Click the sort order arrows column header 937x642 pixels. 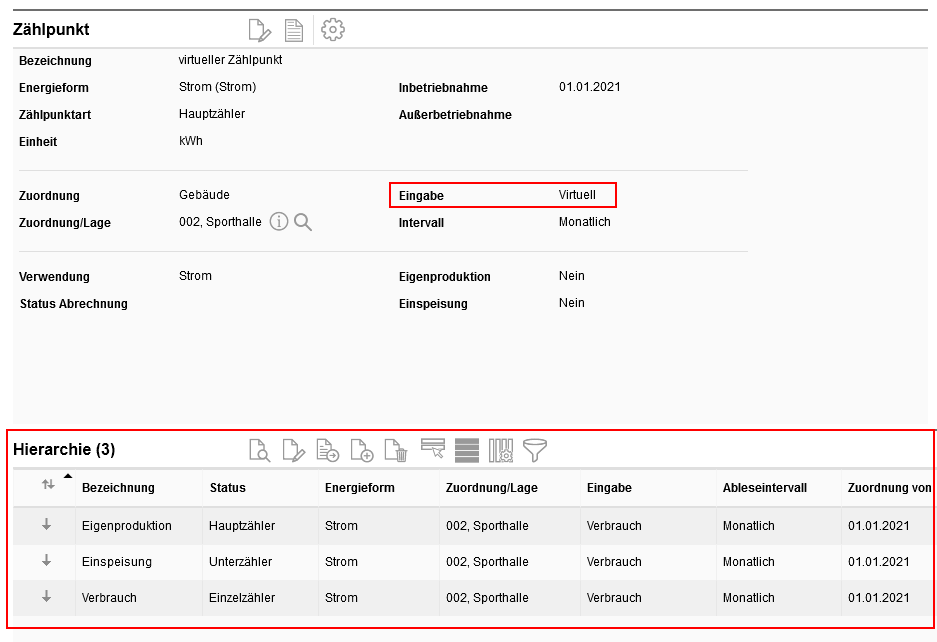coord(48,485)
